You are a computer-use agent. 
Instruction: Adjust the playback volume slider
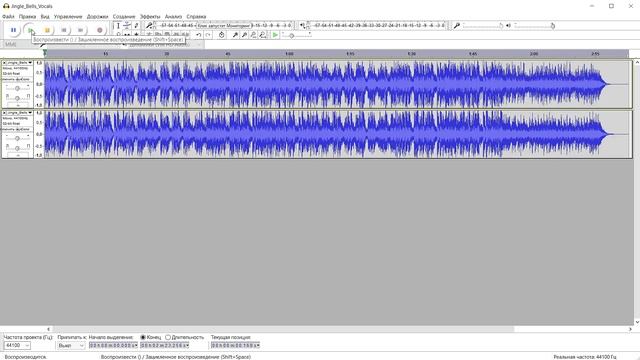535,26
